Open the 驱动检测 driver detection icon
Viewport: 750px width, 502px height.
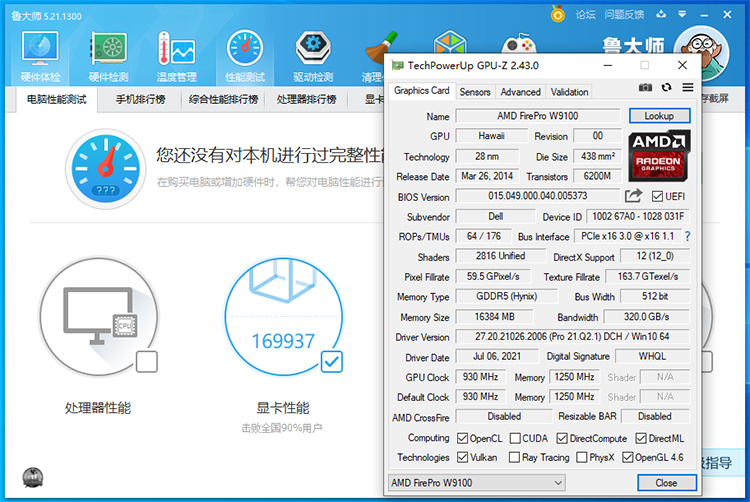click(x=313, y=56)
